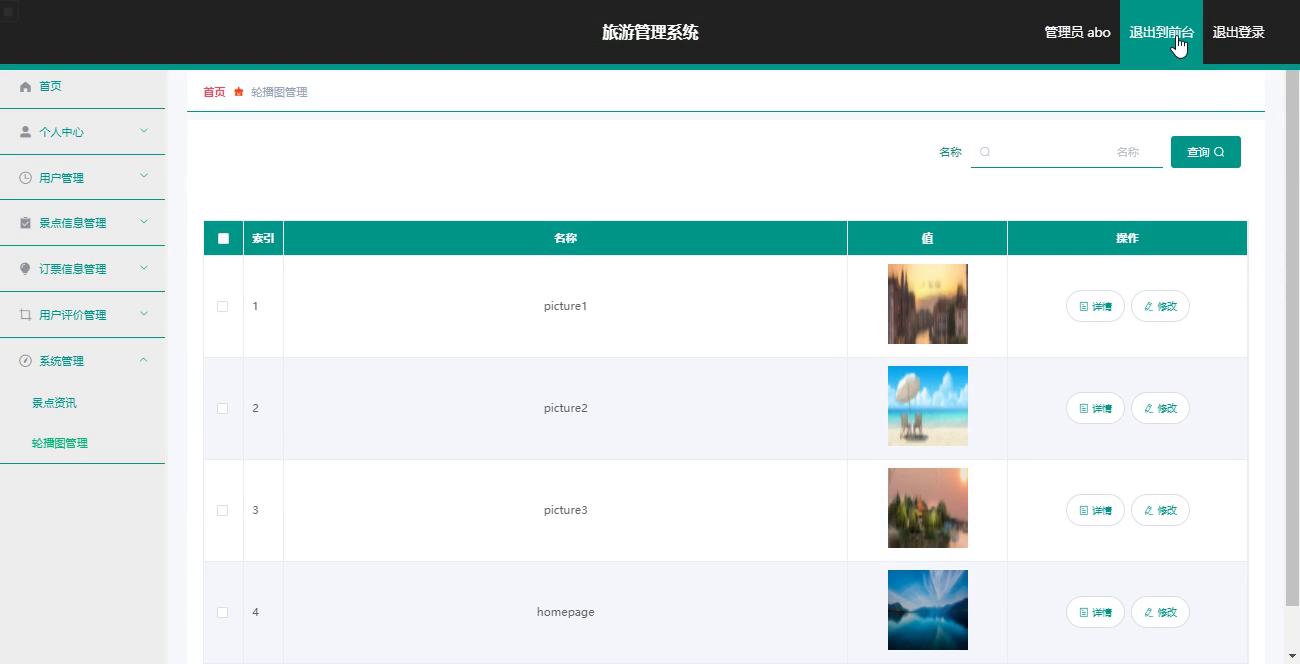Click the picture2 name cell
Viewport: 1300px width, 664px height.
point(566,408)
